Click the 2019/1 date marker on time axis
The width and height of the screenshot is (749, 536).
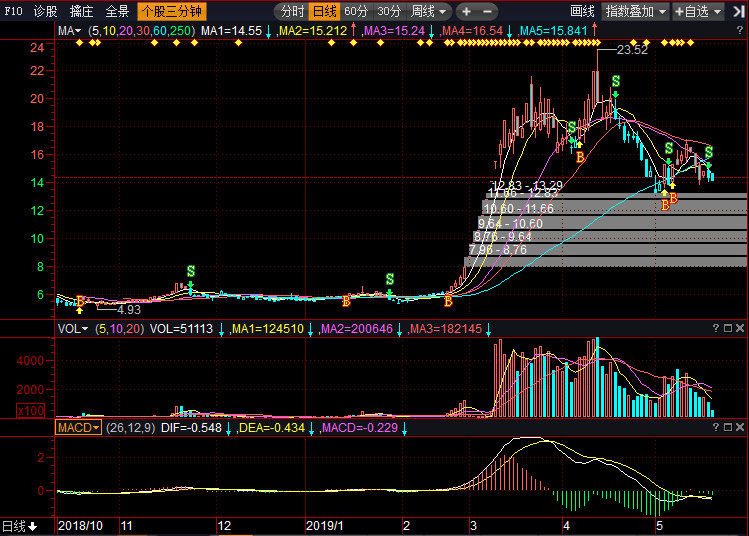point(323,525)
